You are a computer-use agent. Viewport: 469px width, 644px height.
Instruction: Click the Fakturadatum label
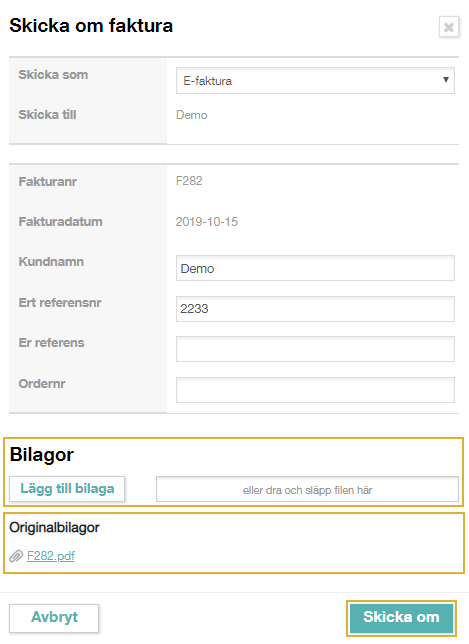(60, 222)
